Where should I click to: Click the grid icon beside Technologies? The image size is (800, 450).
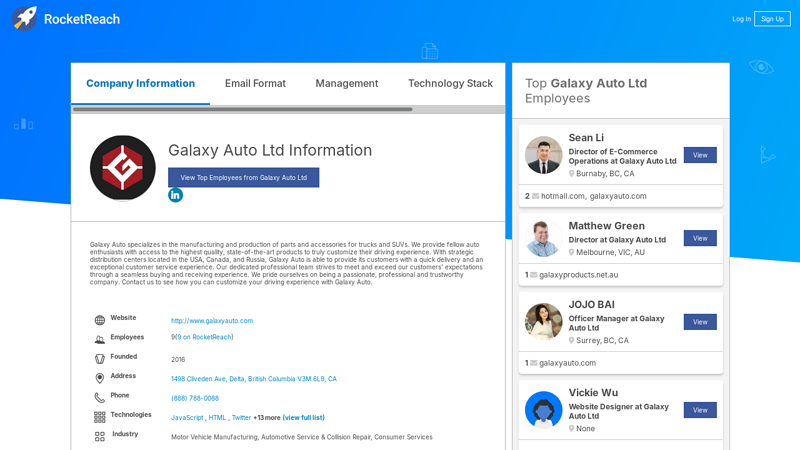coord(99,417)
